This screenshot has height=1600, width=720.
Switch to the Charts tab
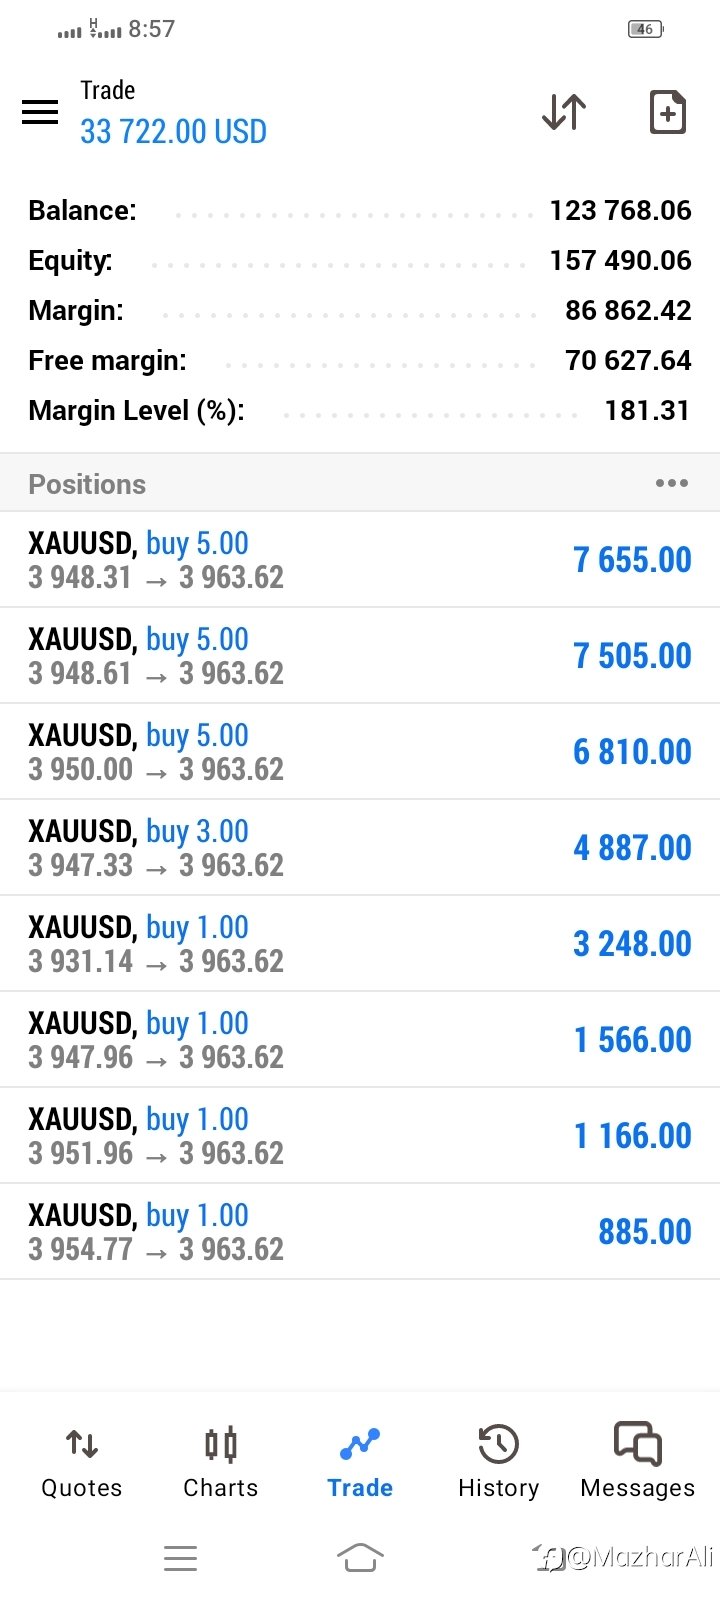[220, 1462]
